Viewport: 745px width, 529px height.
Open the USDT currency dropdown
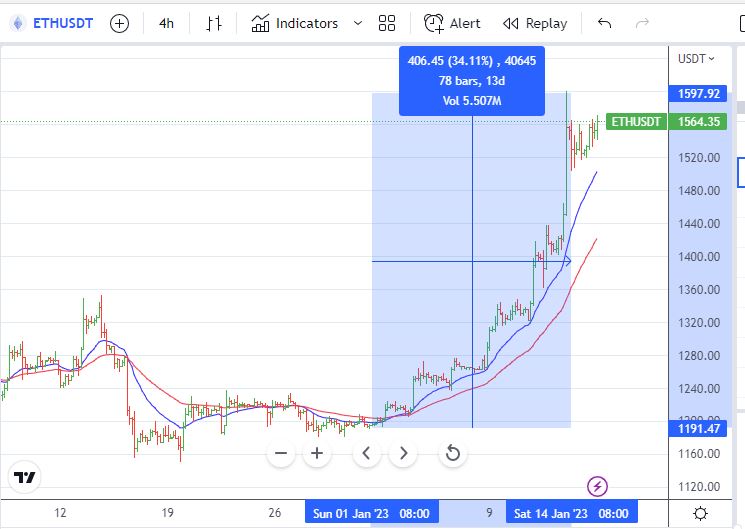[x=696, y=59]
